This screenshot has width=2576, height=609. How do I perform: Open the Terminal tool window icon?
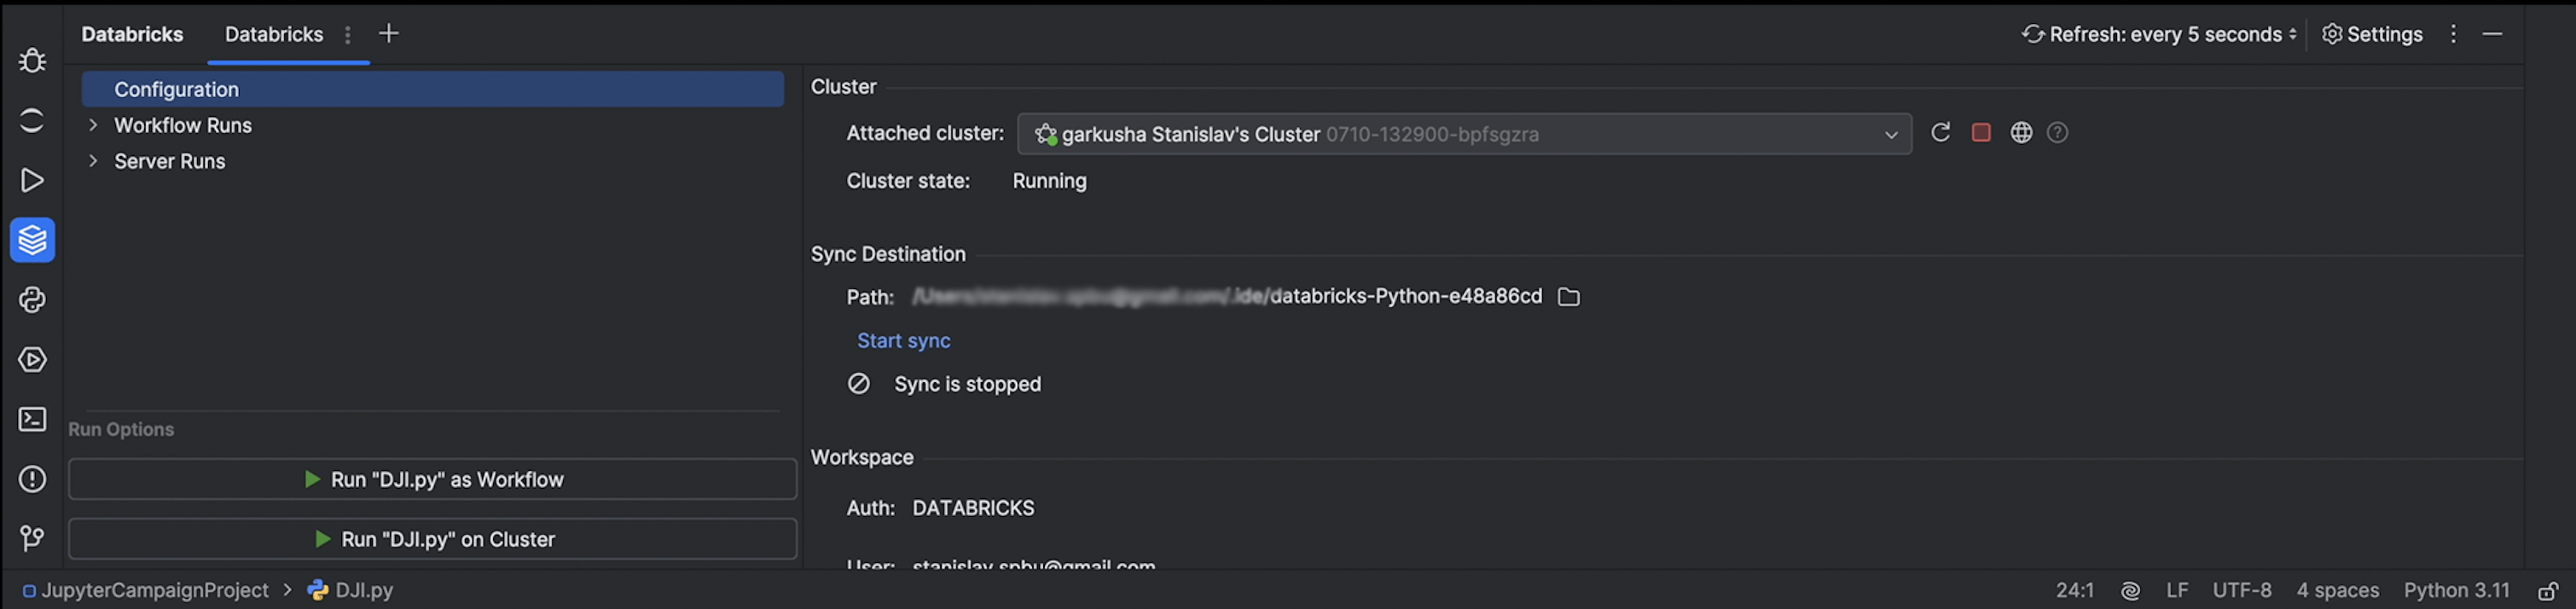(32, 419)
